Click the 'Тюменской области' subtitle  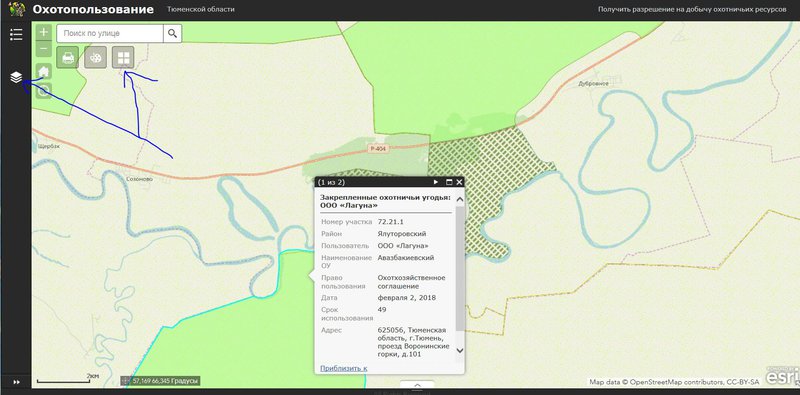pyautogui.click(x=201, y=10)
